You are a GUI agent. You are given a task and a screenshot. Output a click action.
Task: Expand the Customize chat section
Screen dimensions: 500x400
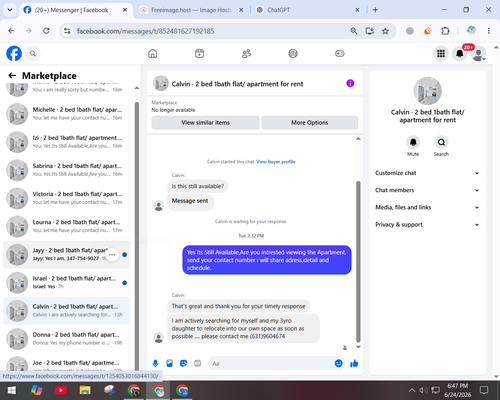point(427,173)
